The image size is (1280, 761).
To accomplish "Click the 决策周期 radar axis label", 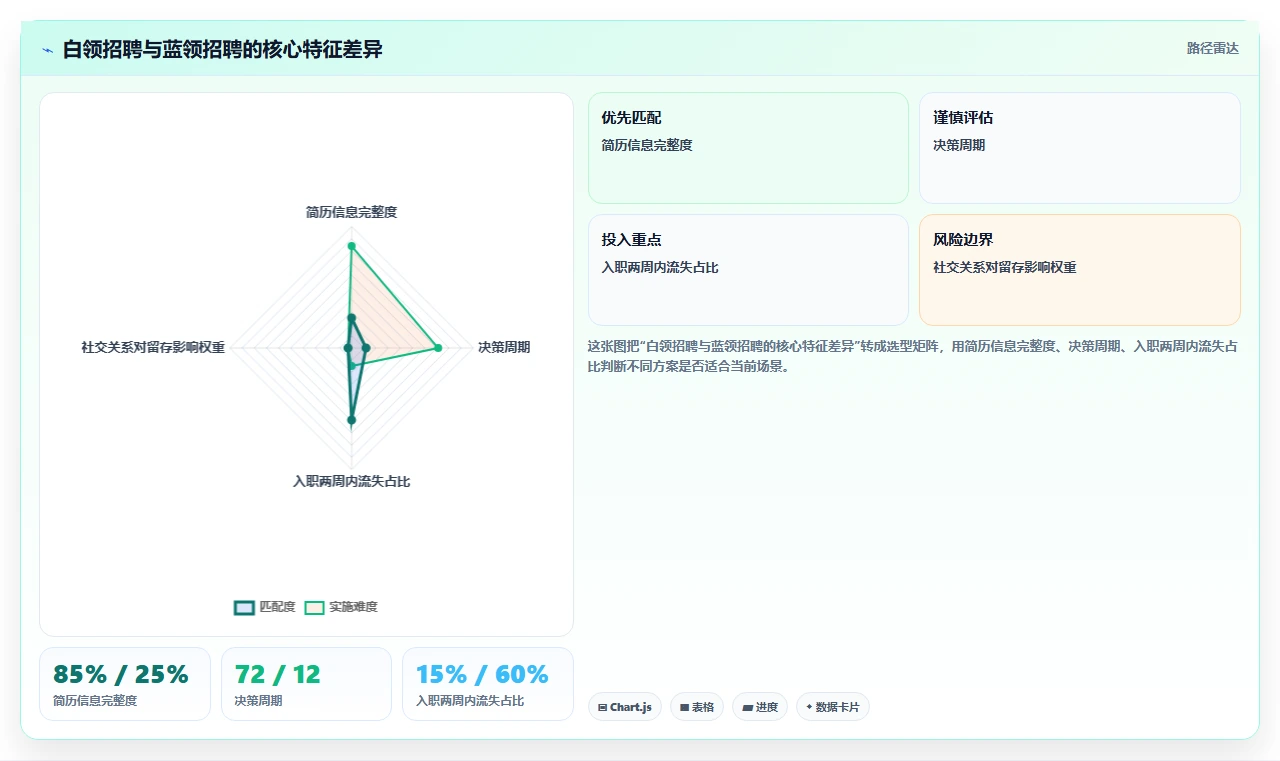I will tap(504, 347).
